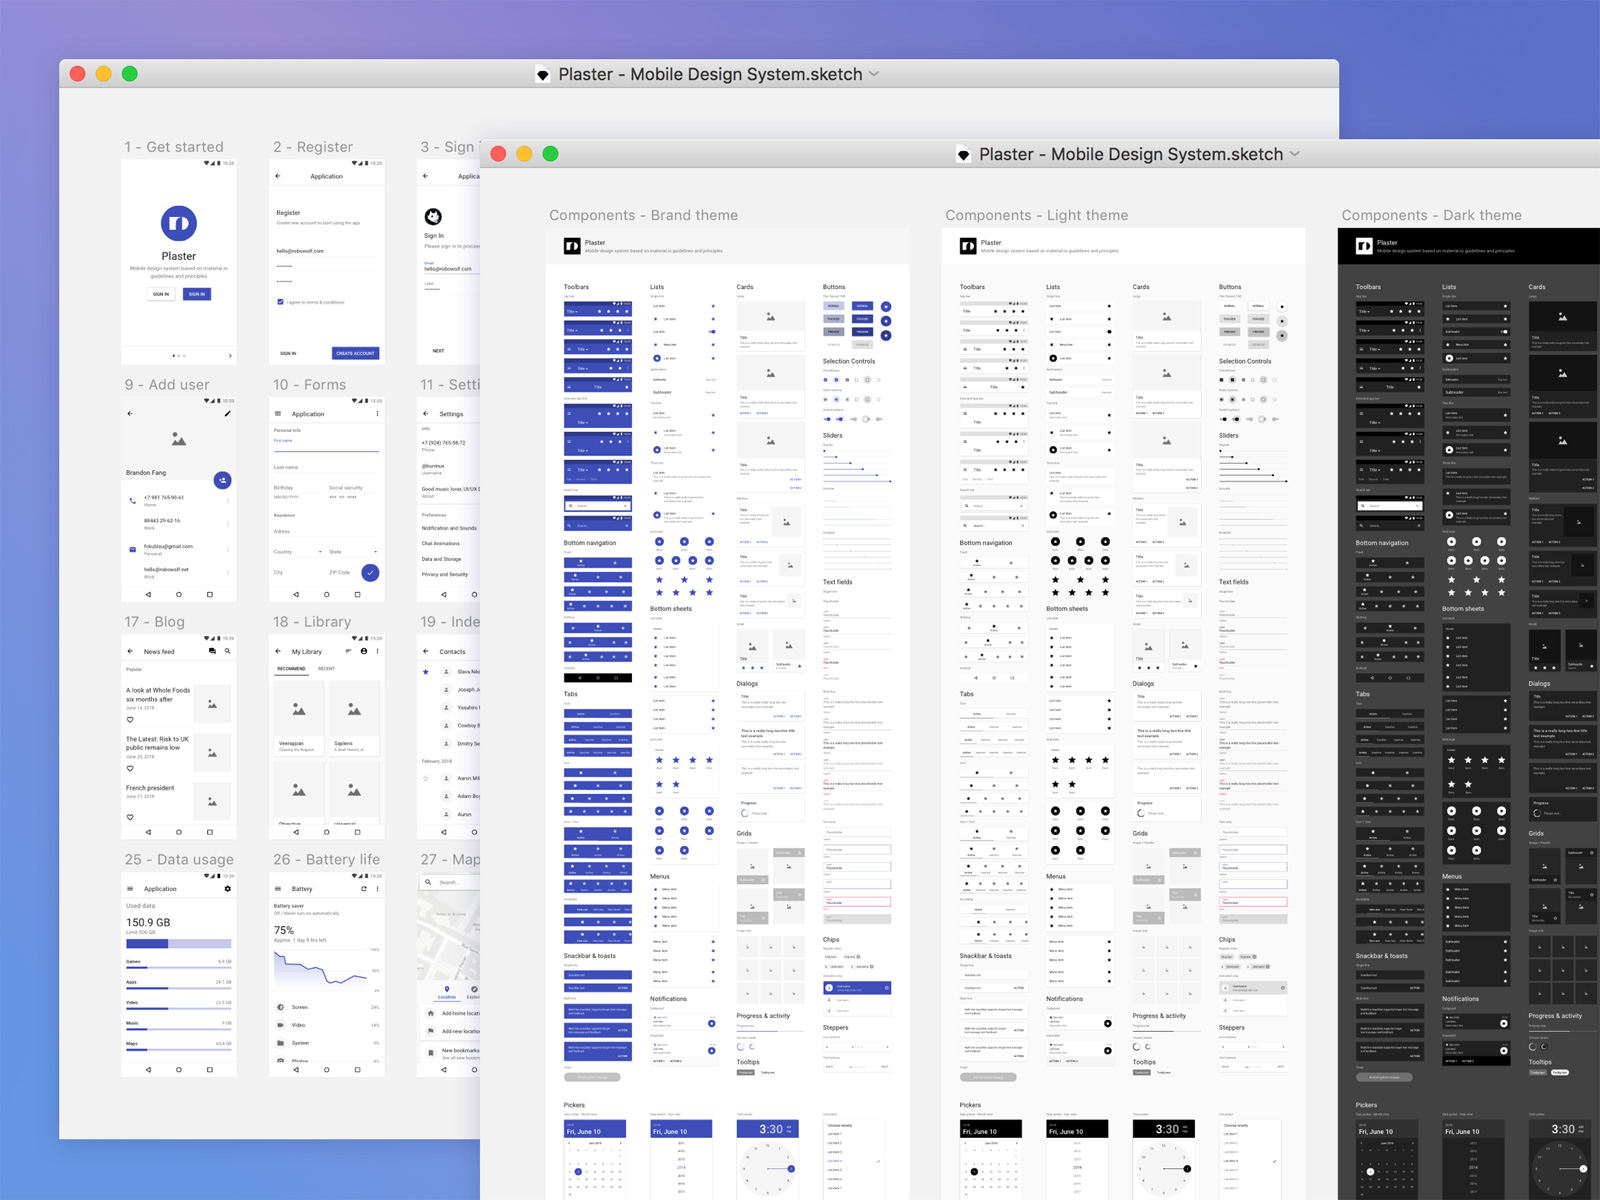Click the blue checkmark button beside ZIP Code
This screenshot has height=1200, width=1600.
point(370,573)
